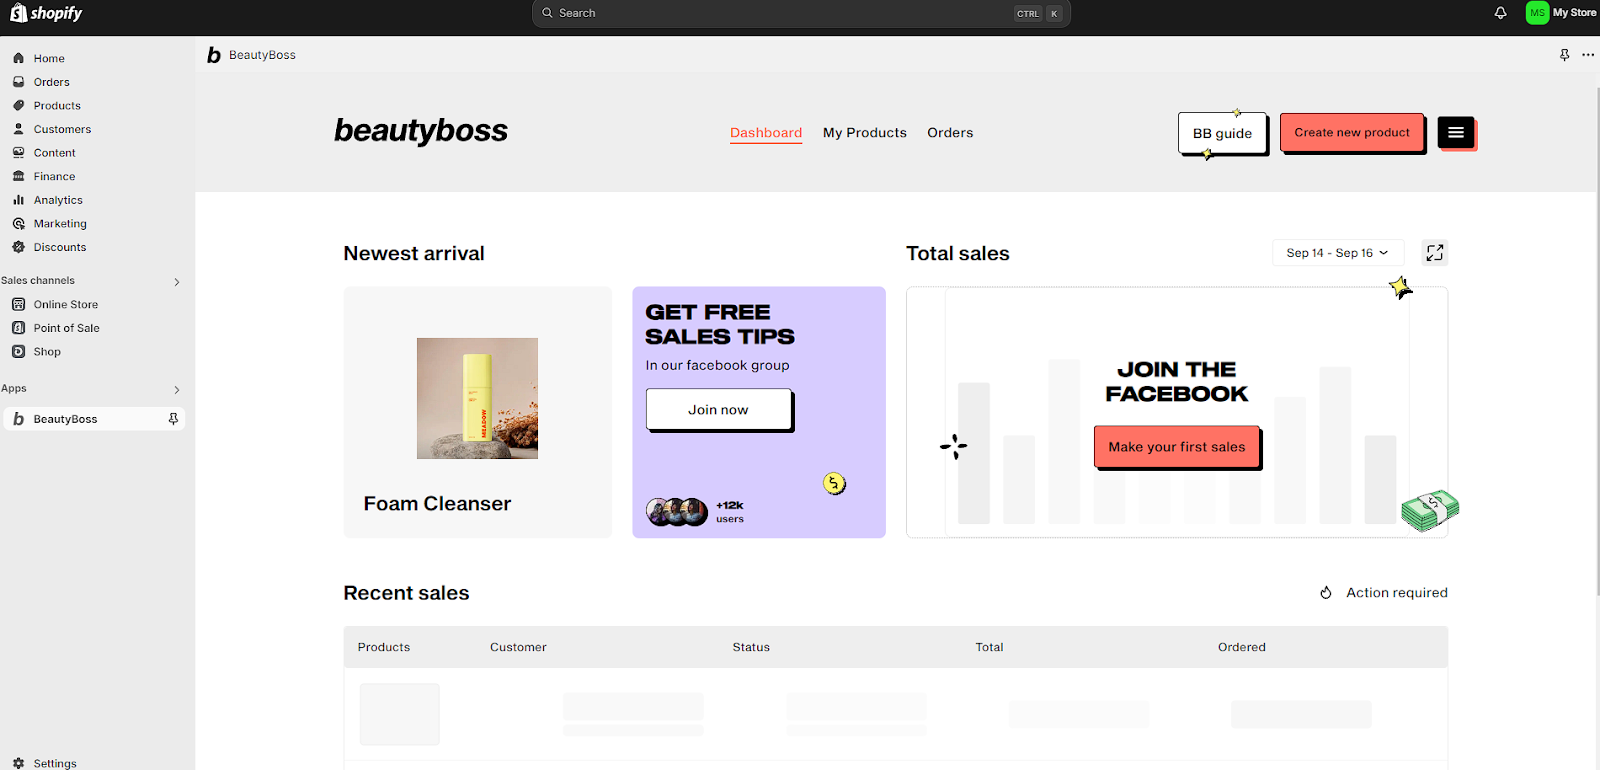Click the Online Store icon
Viewport: 1600px width, 770px height.
click(x=18, y=304)
